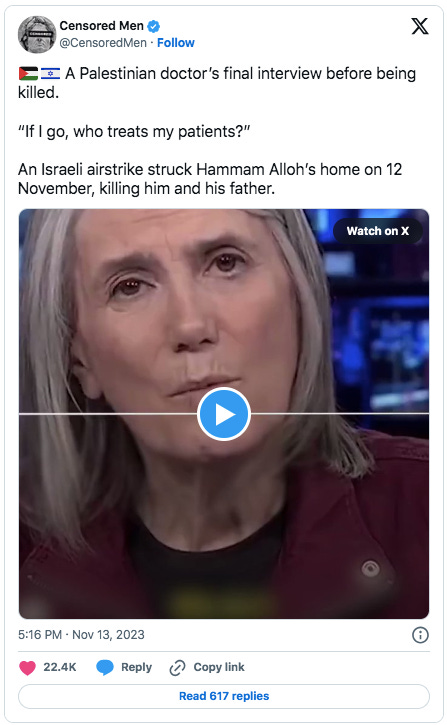Follow the Censored Men account
Viewport: 447px width, 725px height.
176,43
